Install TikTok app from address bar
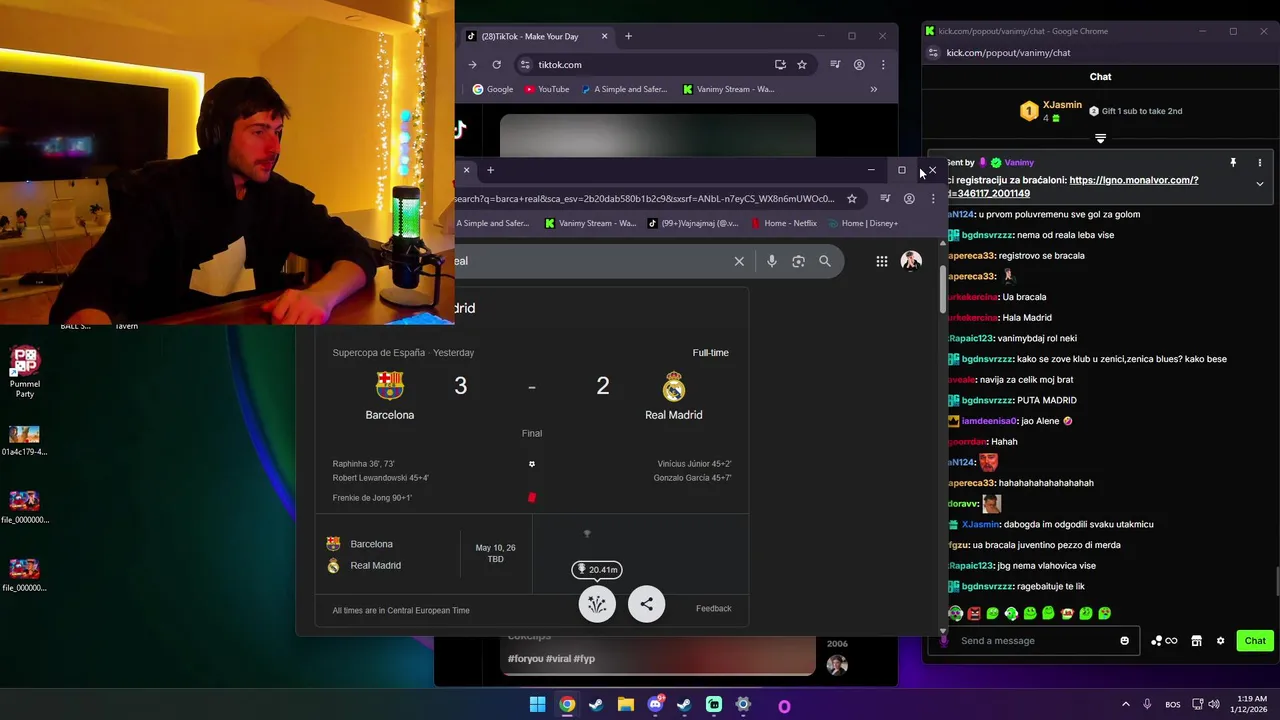Viewport: 1280px width, 720px height. 780,65
